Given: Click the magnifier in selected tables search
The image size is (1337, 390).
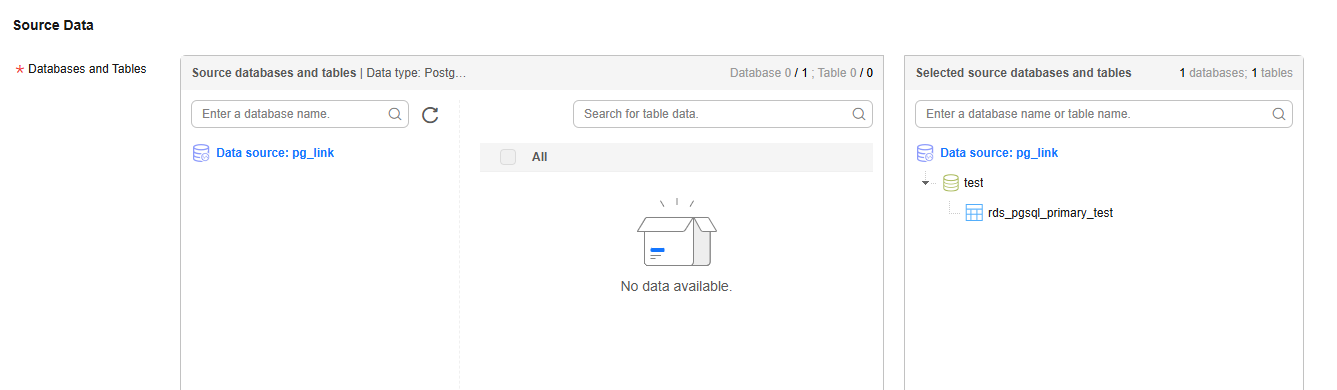Looking at the screenshot, I should 1279,114.
